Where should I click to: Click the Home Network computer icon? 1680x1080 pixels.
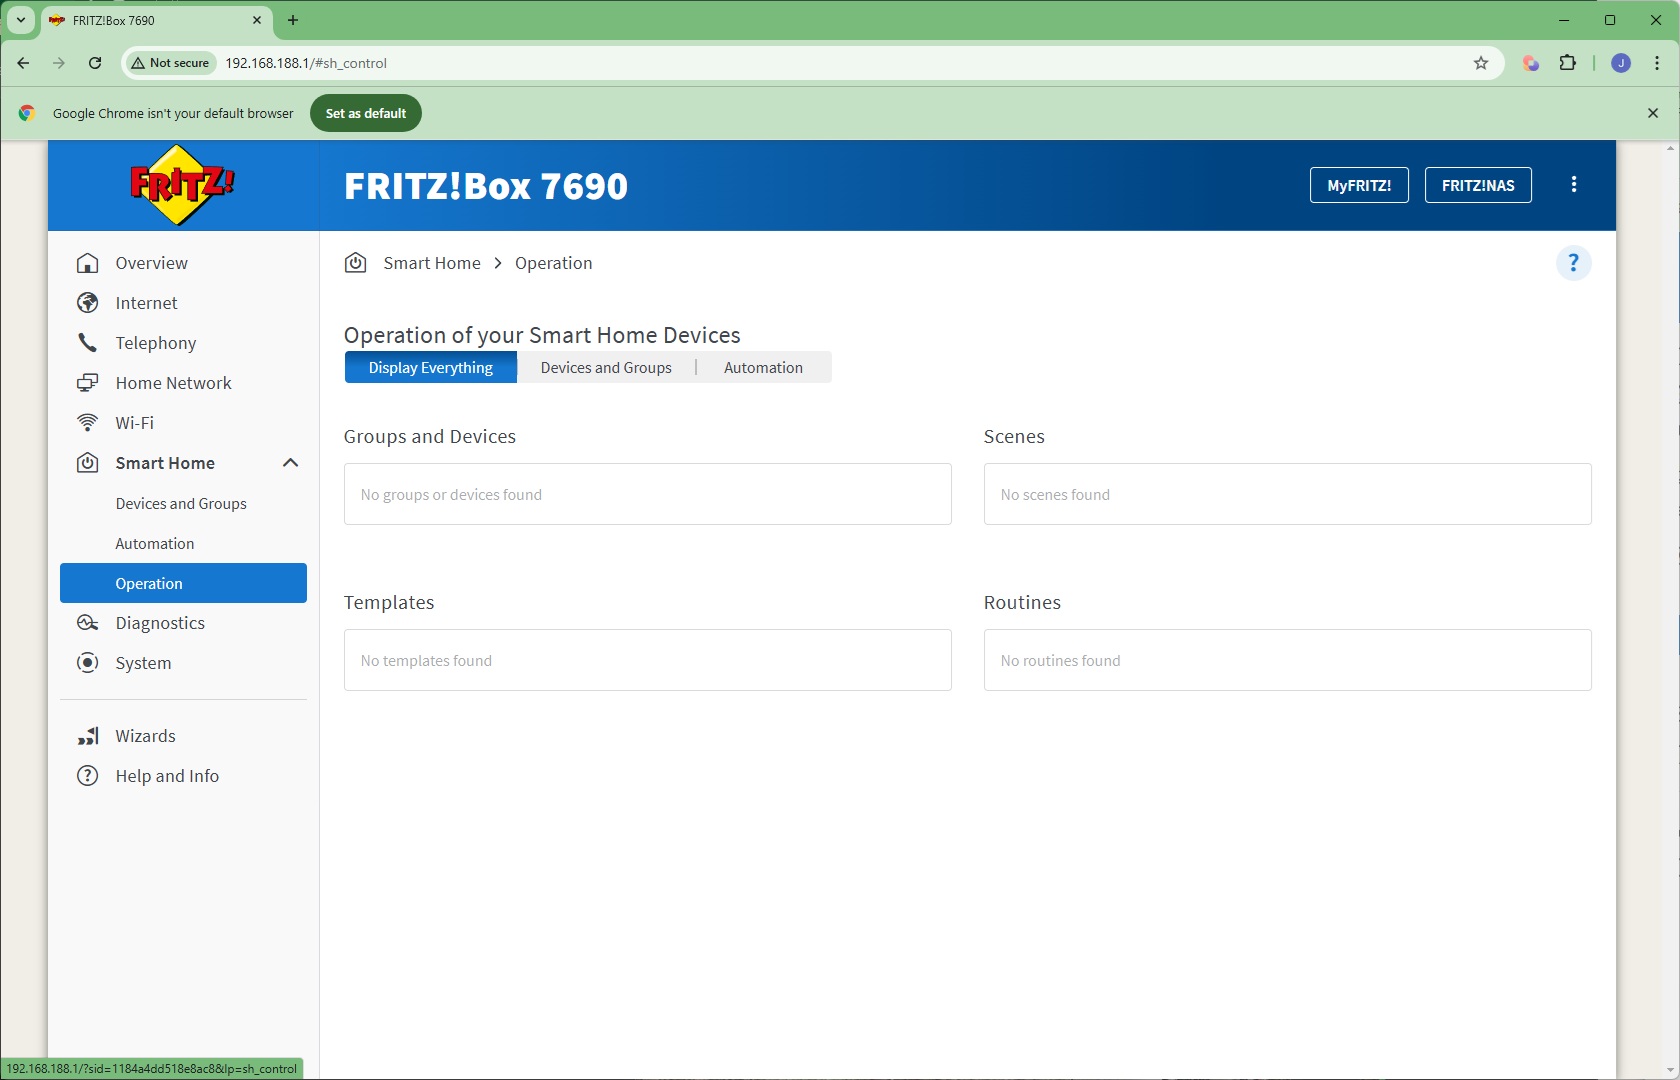(88, 383)
